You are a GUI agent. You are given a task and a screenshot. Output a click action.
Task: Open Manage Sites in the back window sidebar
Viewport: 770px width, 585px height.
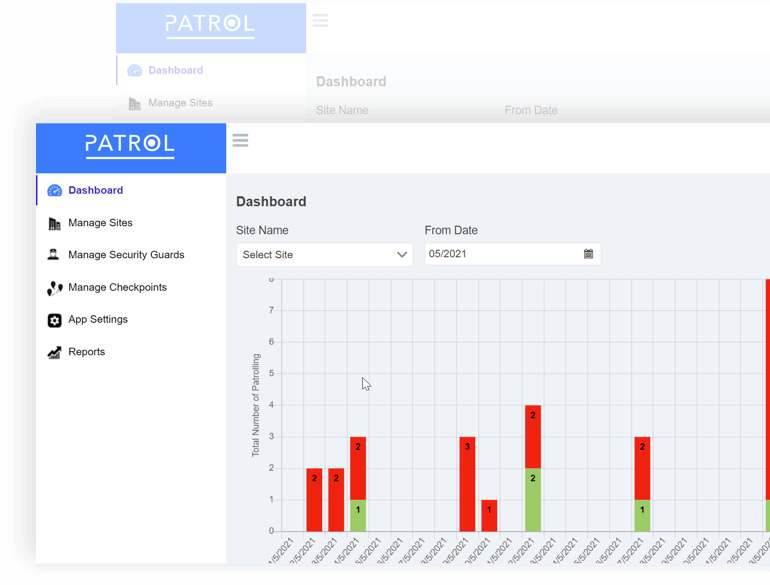pos(180,103)
